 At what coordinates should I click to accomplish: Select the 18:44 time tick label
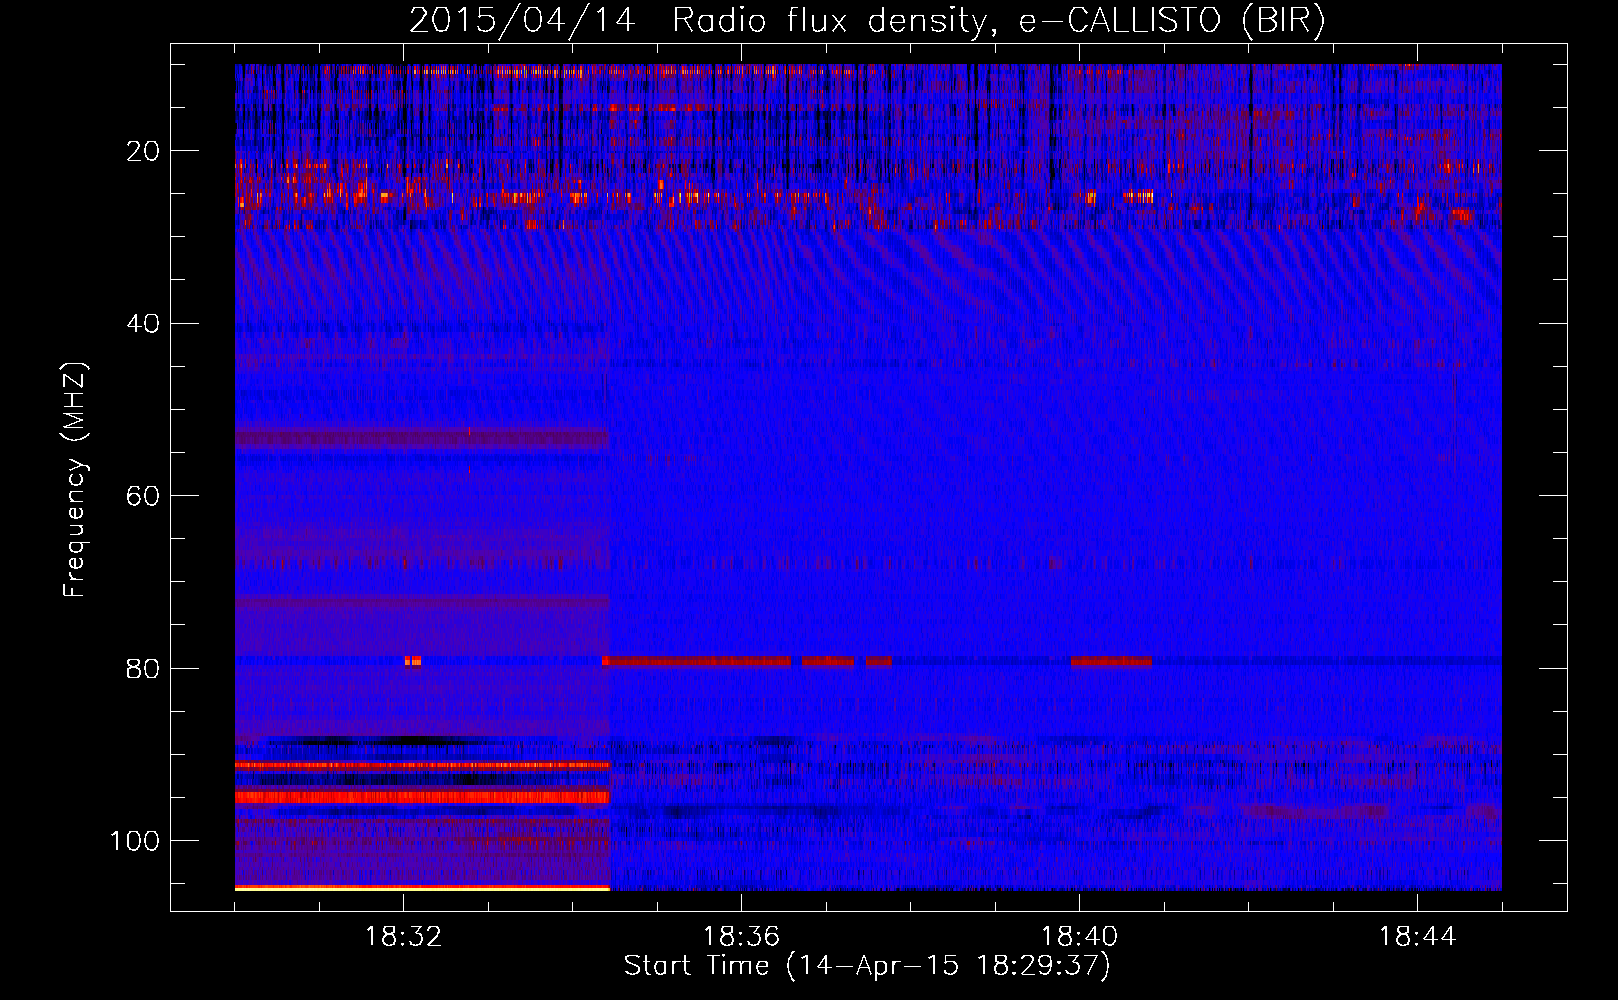click(1417, 937)
